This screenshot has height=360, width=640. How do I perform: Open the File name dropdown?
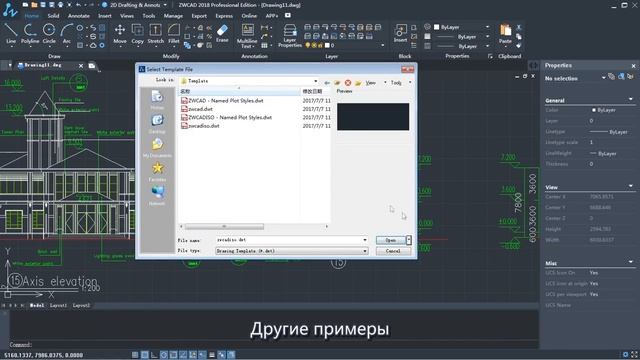[x=365, y=240]
